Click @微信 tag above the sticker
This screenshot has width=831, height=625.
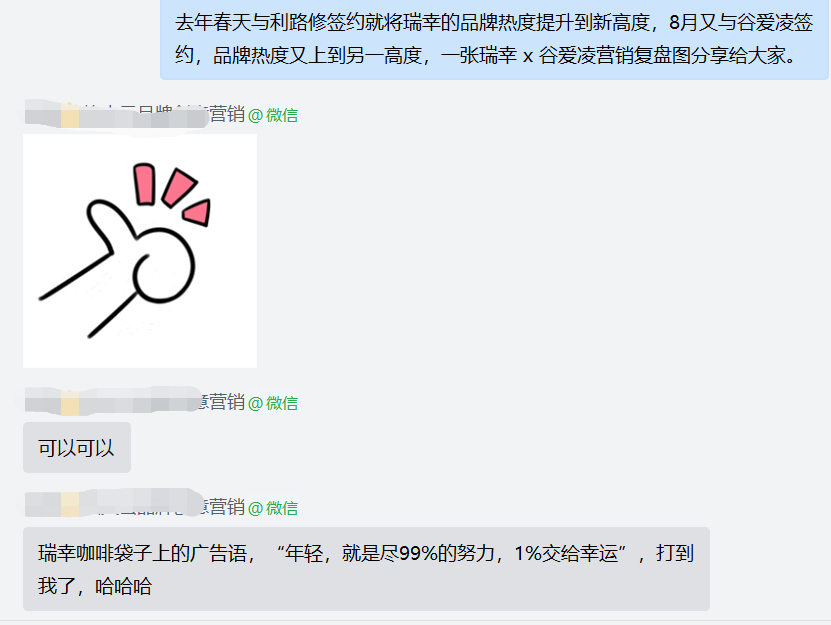point(273,115)
